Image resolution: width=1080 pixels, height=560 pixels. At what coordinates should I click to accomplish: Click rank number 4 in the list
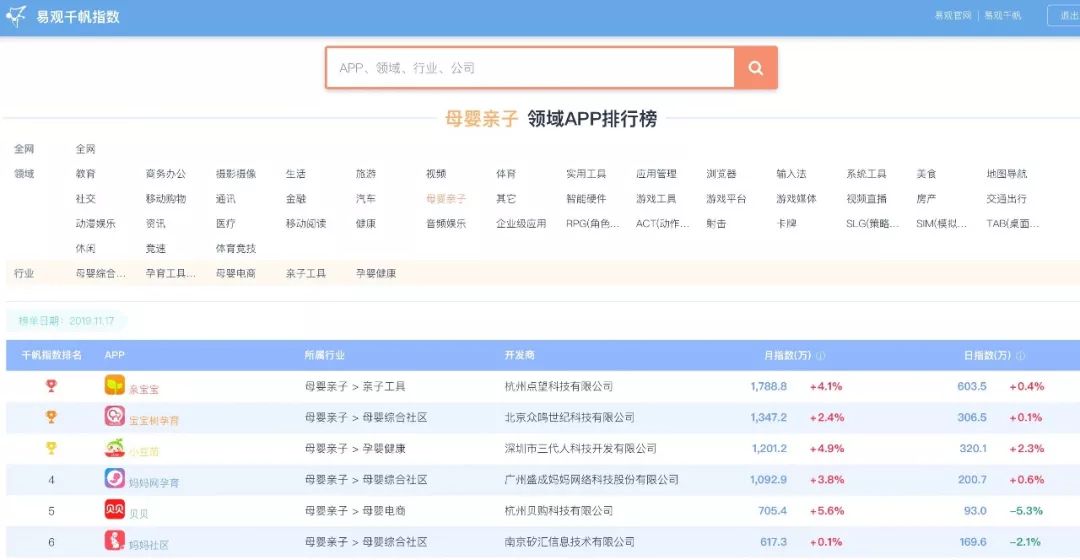pyautogui.click(x=51, y=479)
